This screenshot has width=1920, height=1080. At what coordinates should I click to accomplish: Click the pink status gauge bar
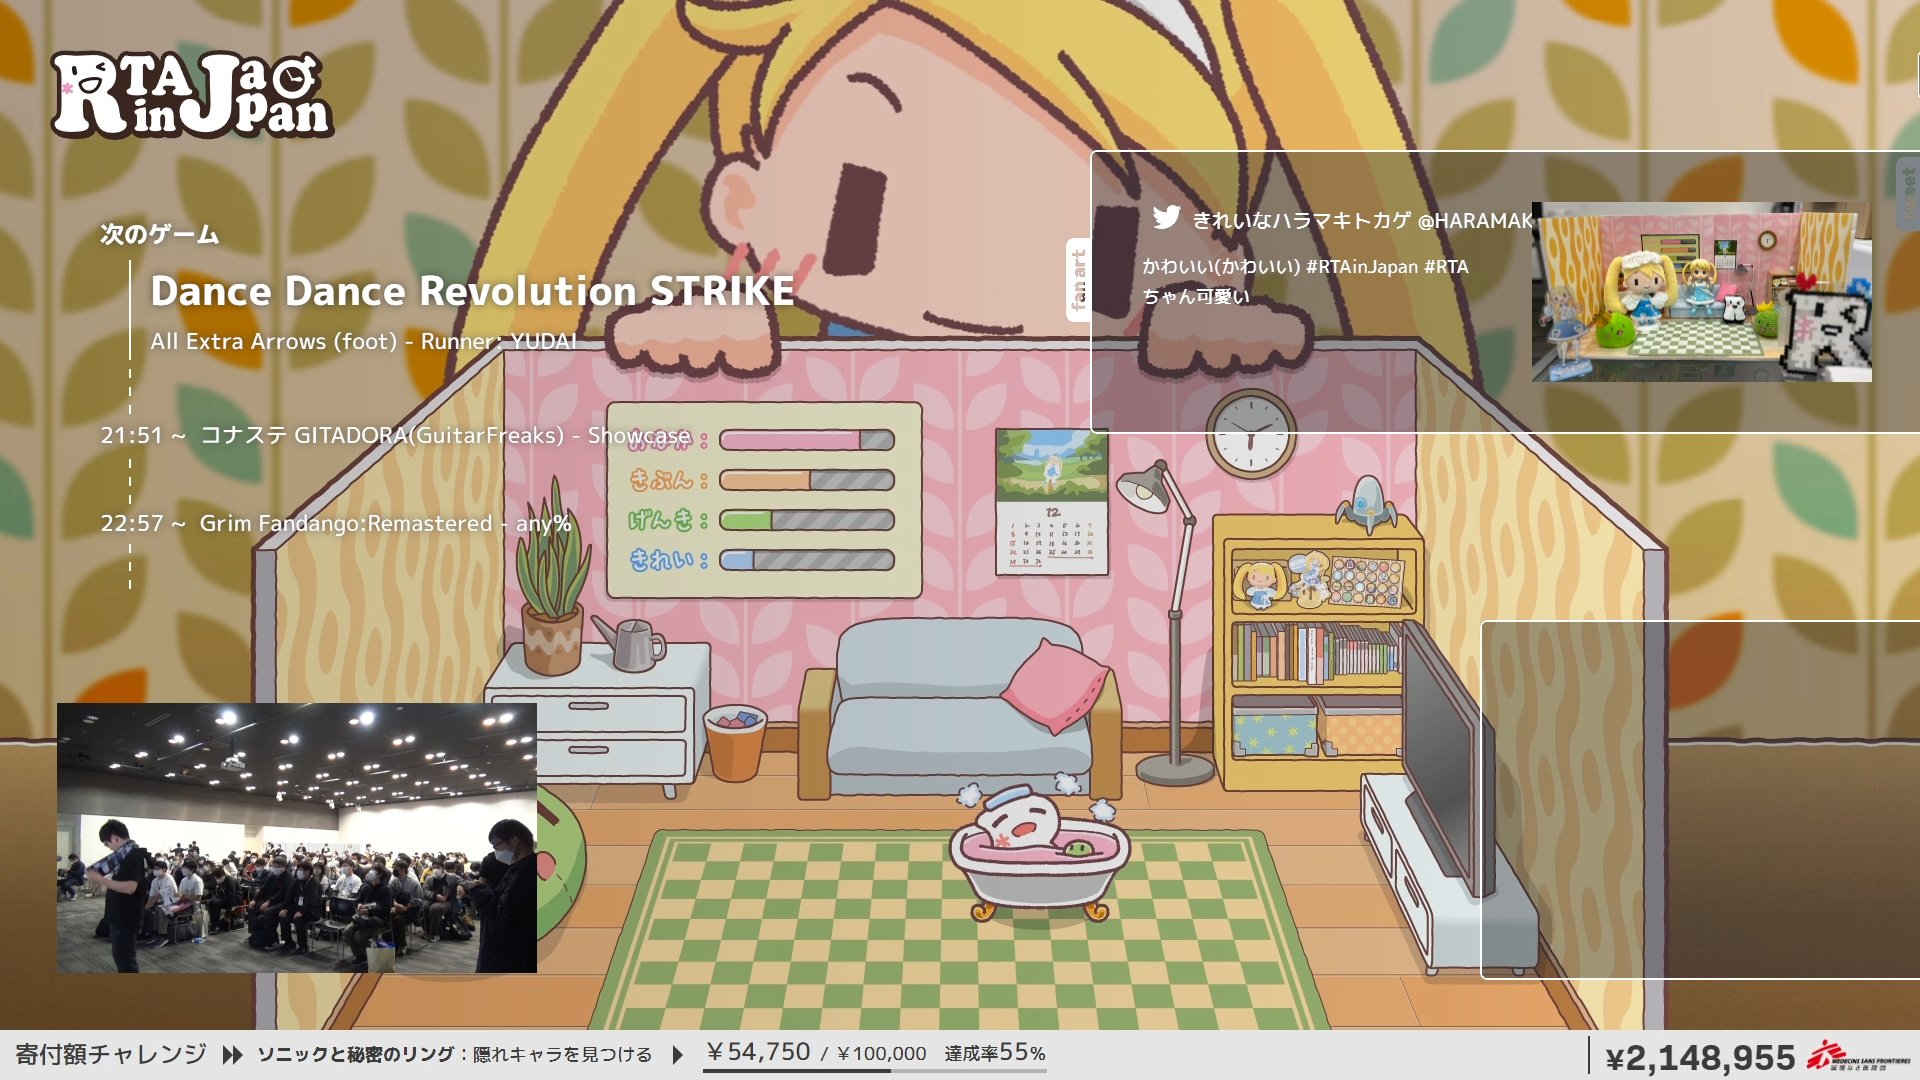coord(806,440)
